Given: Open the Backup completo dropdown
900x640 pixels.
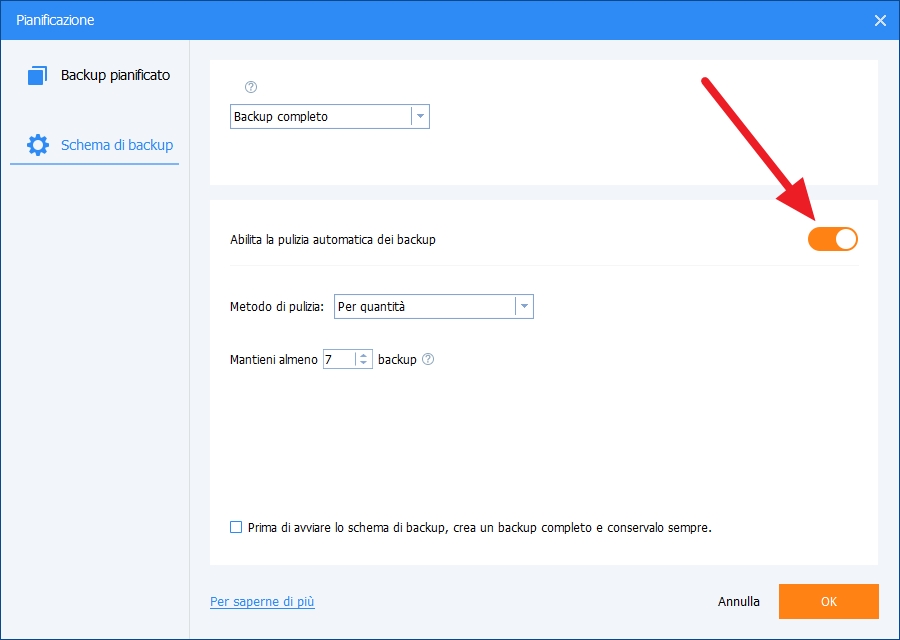Looking at the screenshot, I should pos(329,117).
